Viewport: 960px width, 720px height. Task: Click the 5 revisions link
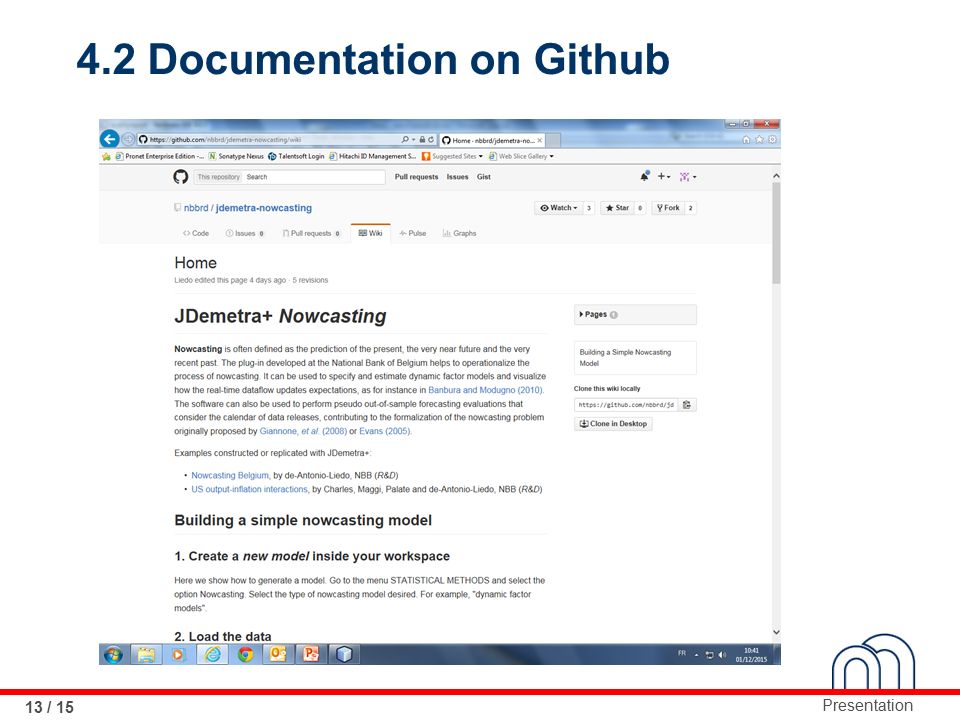[x=310, y=280]
